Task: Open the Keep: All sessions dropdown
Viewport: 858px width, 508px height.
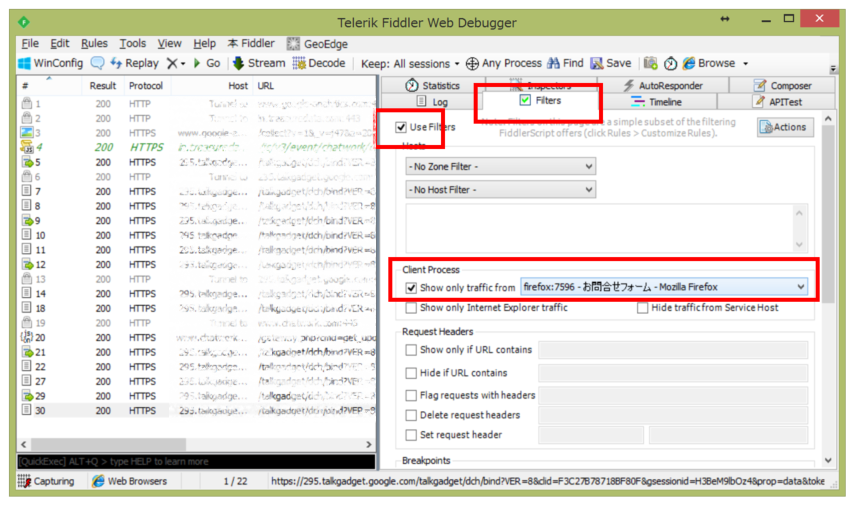Action: (410, 64)
